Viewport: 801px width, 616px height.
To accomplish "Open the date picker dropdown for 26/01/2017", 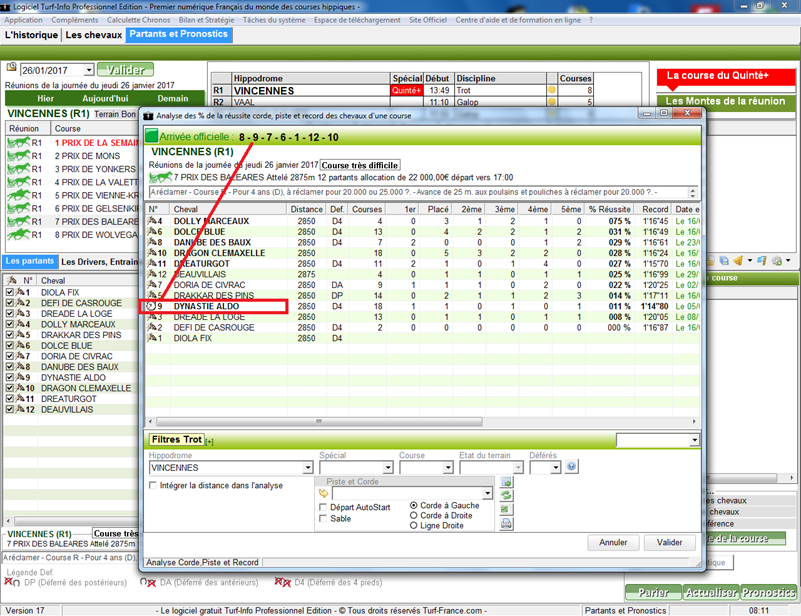I will pos(89,70).
